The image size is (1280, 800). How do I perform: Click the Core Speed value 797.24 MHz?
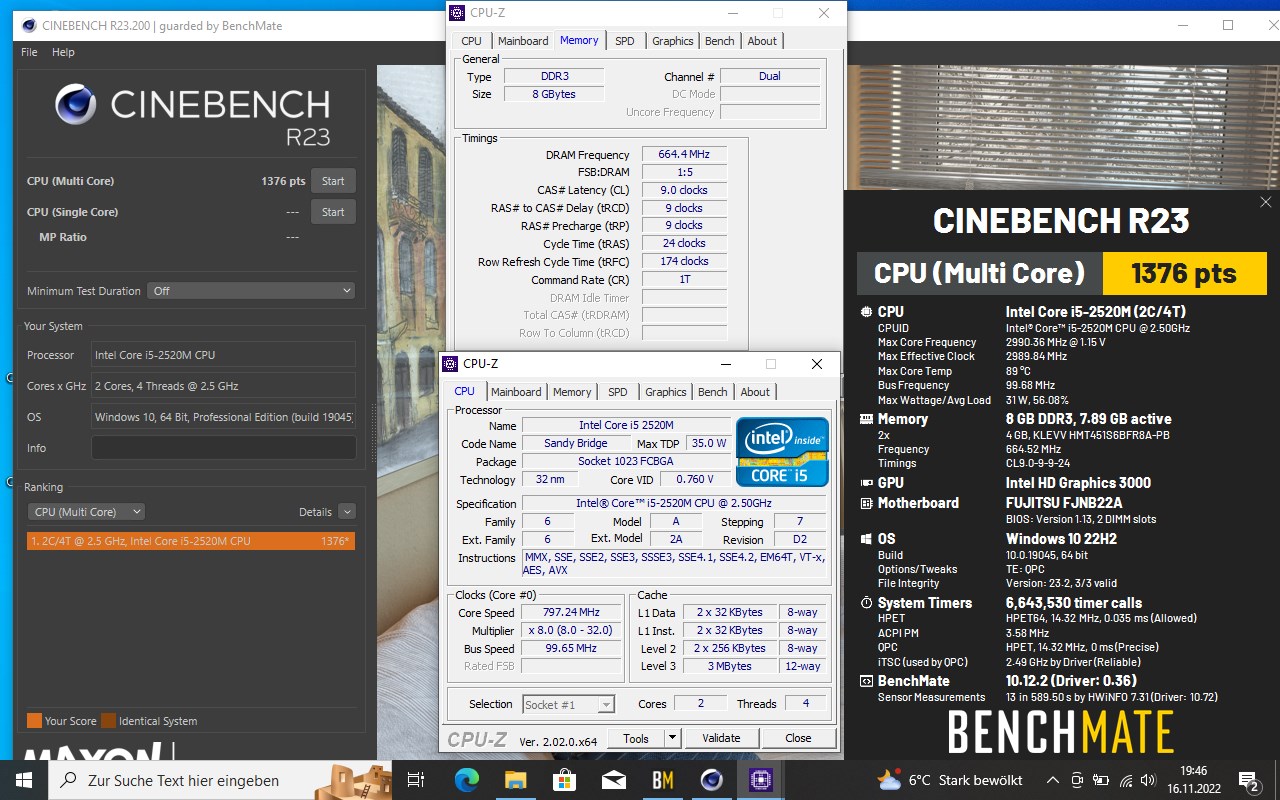571,612
